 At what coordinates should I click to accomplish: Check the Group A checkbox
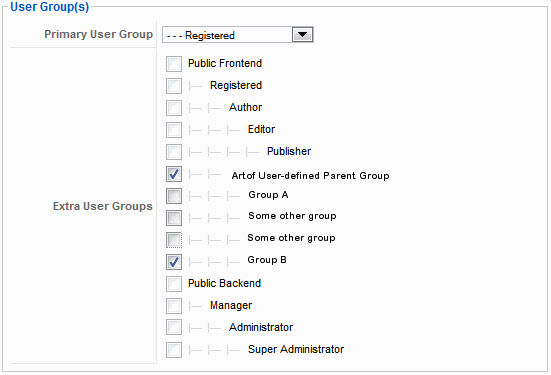(174, 196)
